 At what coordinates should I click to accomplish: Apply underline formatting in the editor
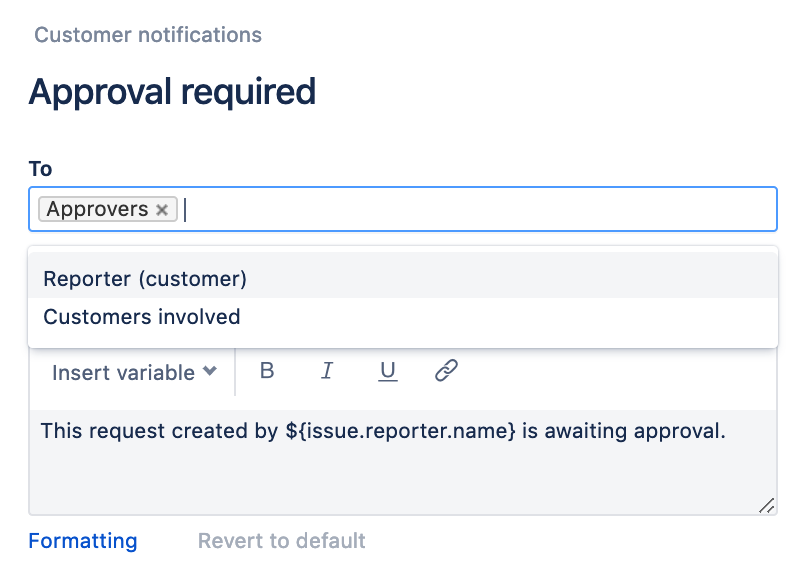tap(387, 371)
